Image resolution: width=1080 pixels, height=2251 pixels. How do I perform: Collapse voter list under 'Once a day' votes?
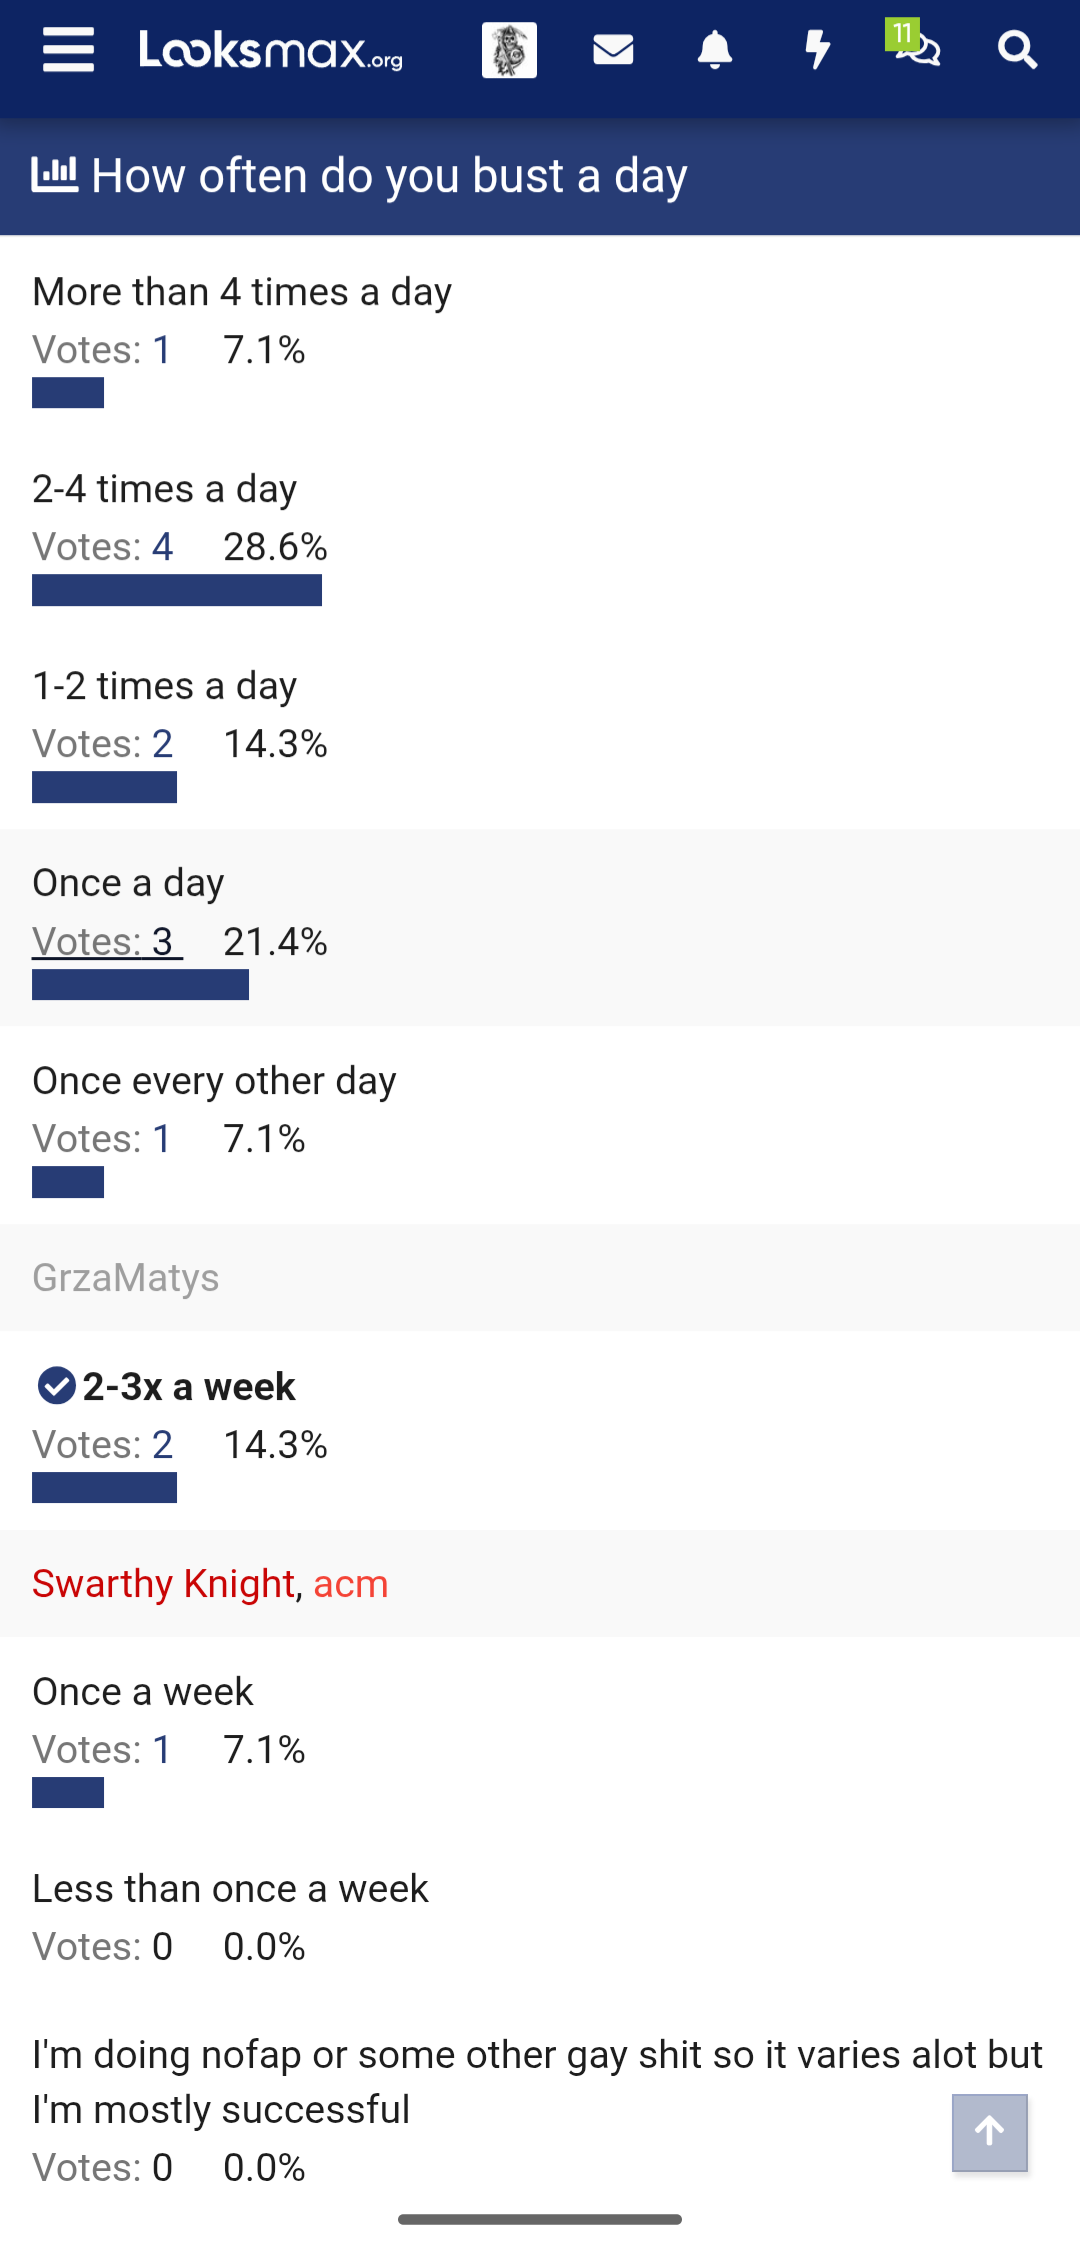(x=107, y=942)
